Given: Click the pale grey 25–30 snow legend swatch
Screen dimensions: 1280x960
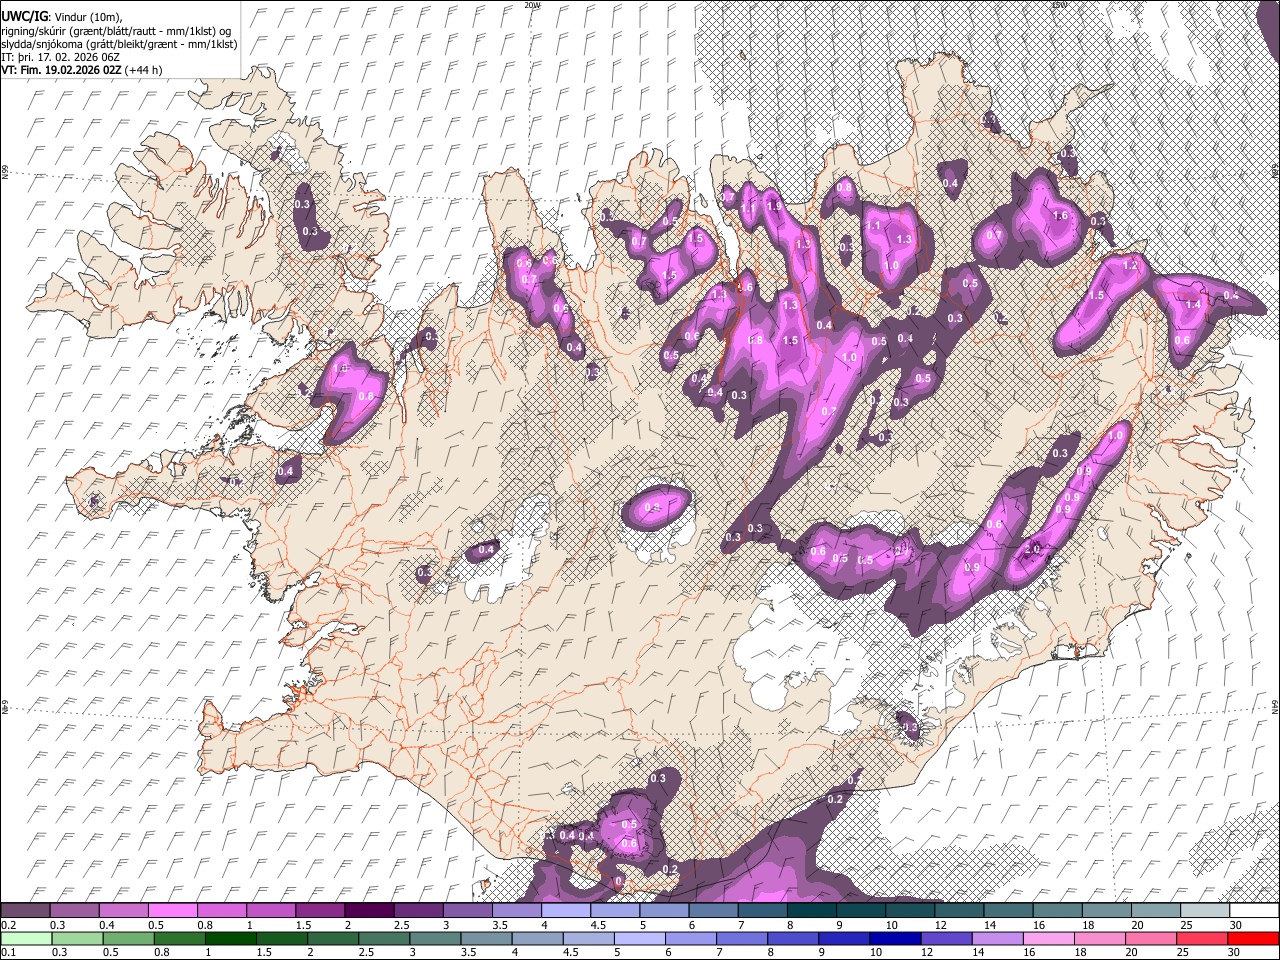Looking at the screenshot, I should coord(1206,910).
